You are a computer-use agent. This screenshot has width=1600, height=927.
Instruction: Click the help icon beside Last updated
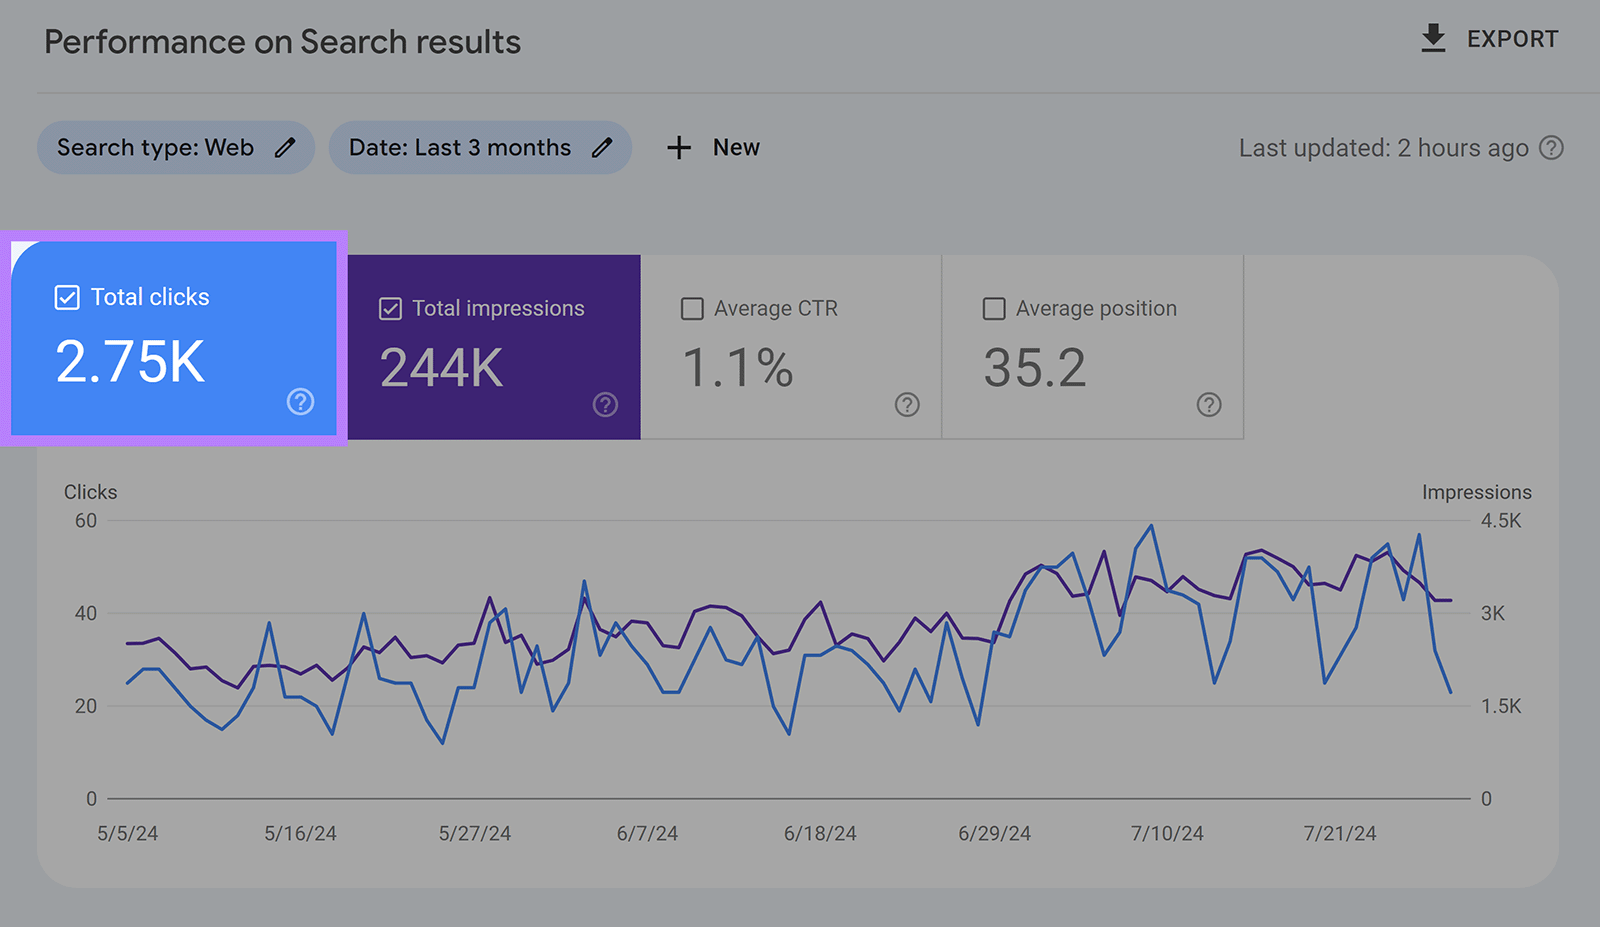[1552, 147]
